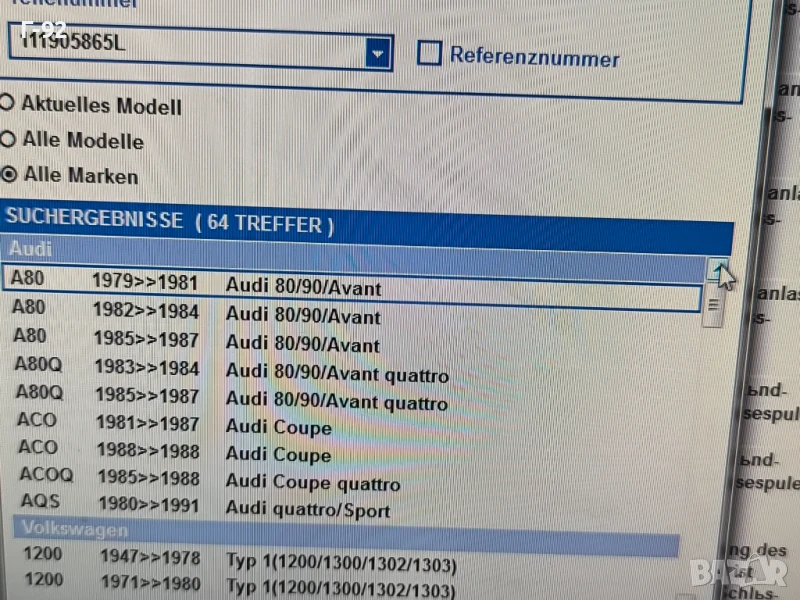Select A80 1982>>1984 Audi 80/90/Avant row

[300, 314]
